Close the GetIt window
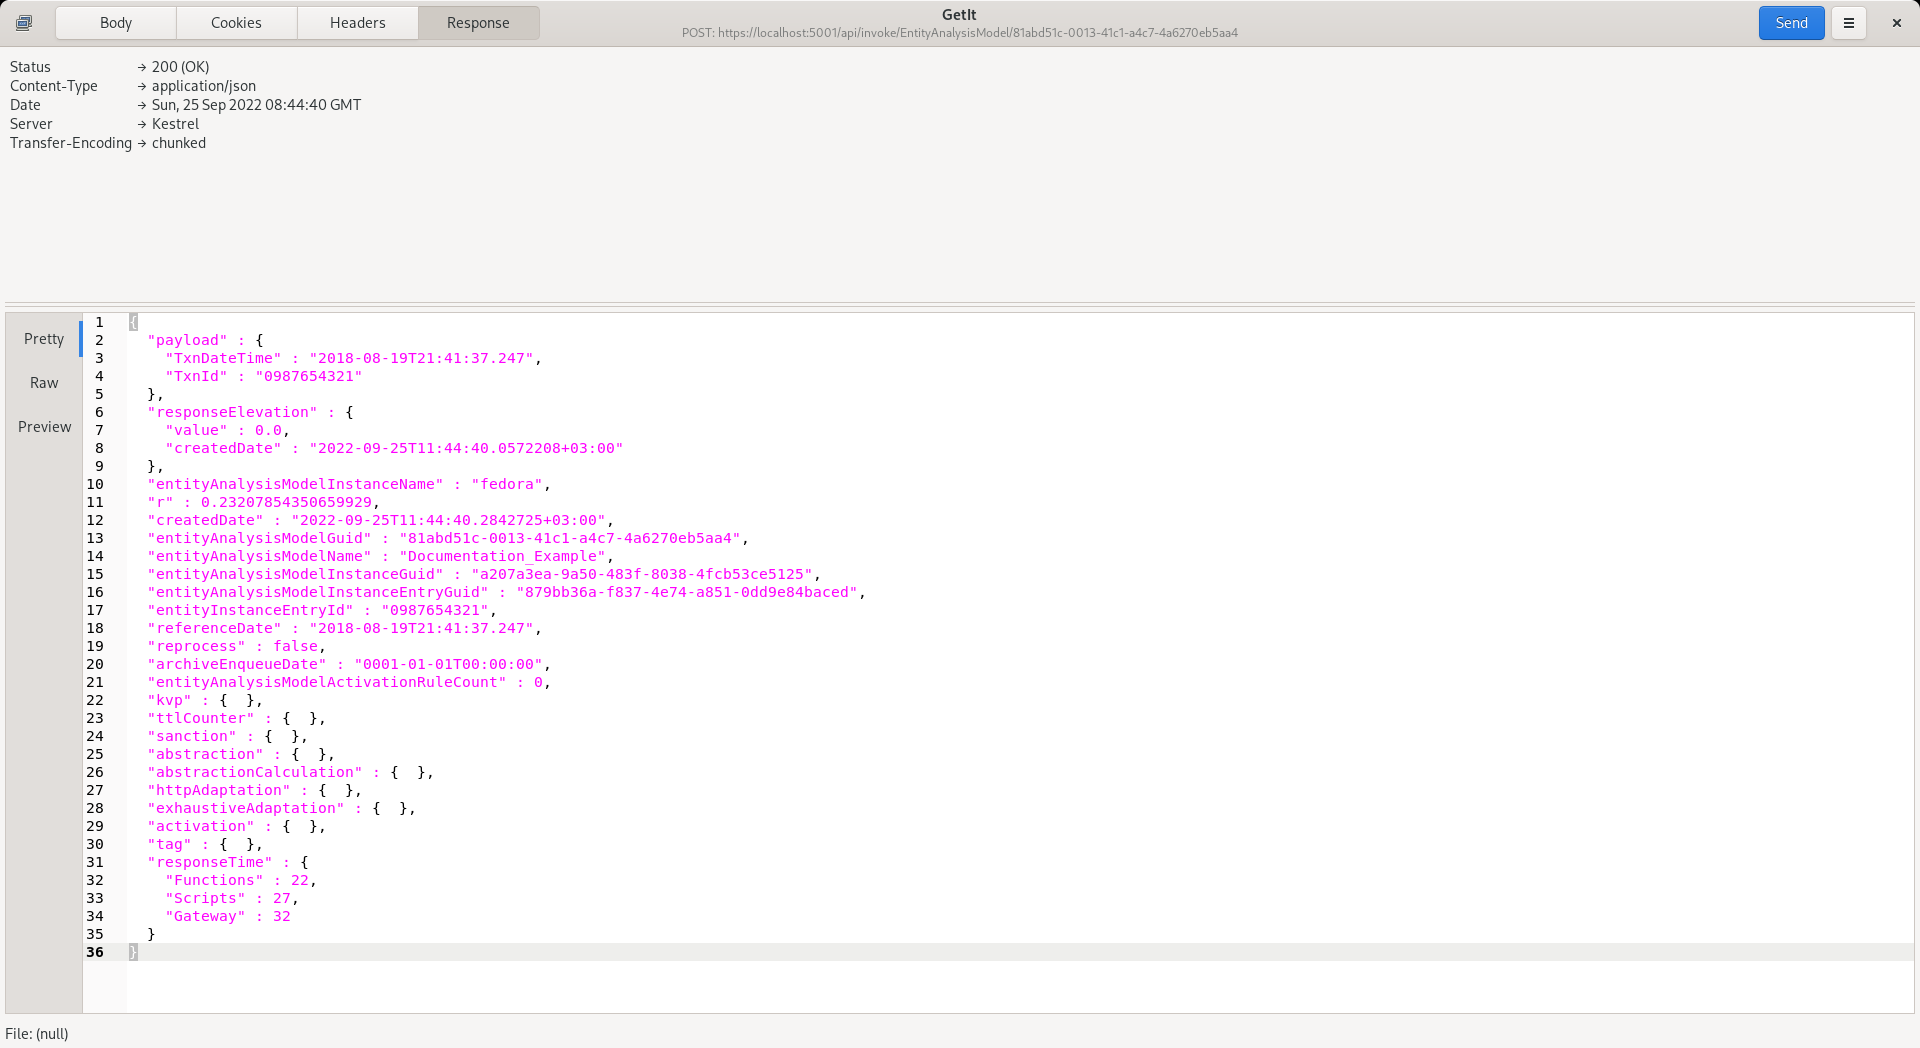The height and width of the screenshot is (1048, 1920). [x=1896, y=23]
